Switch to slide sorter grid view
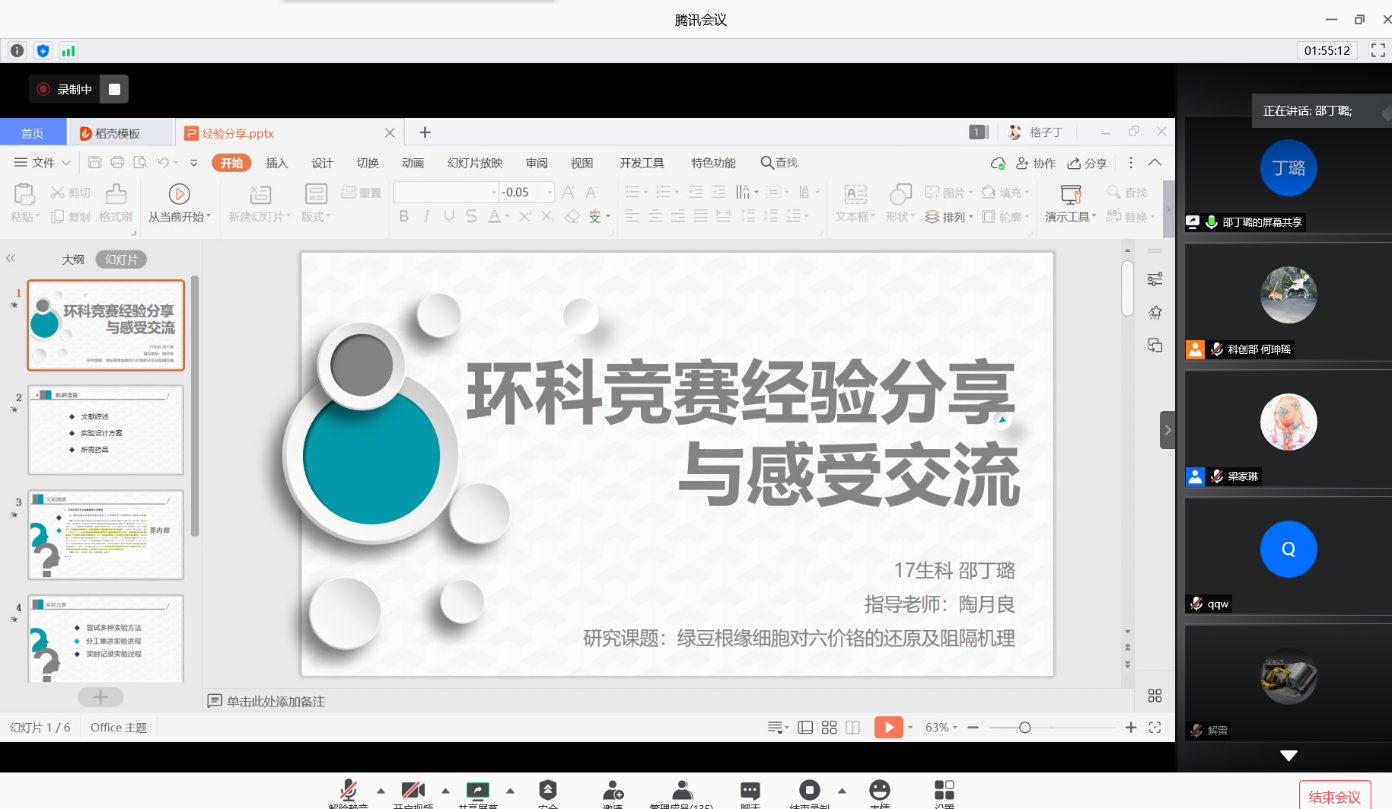 pyautogui.click(x=829, y=727)
